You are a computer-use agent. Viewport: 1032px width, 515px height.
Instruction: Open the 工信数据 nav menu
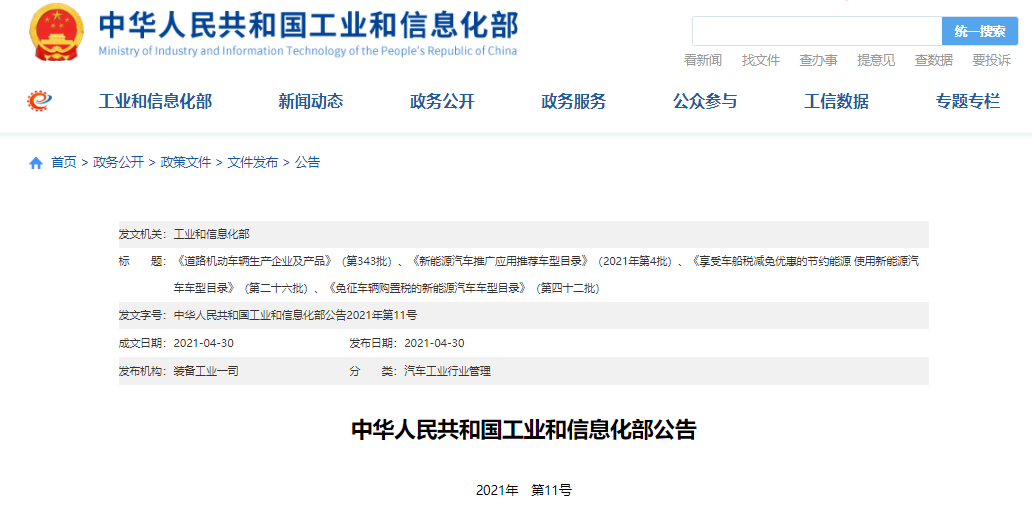tap(837, 101)
